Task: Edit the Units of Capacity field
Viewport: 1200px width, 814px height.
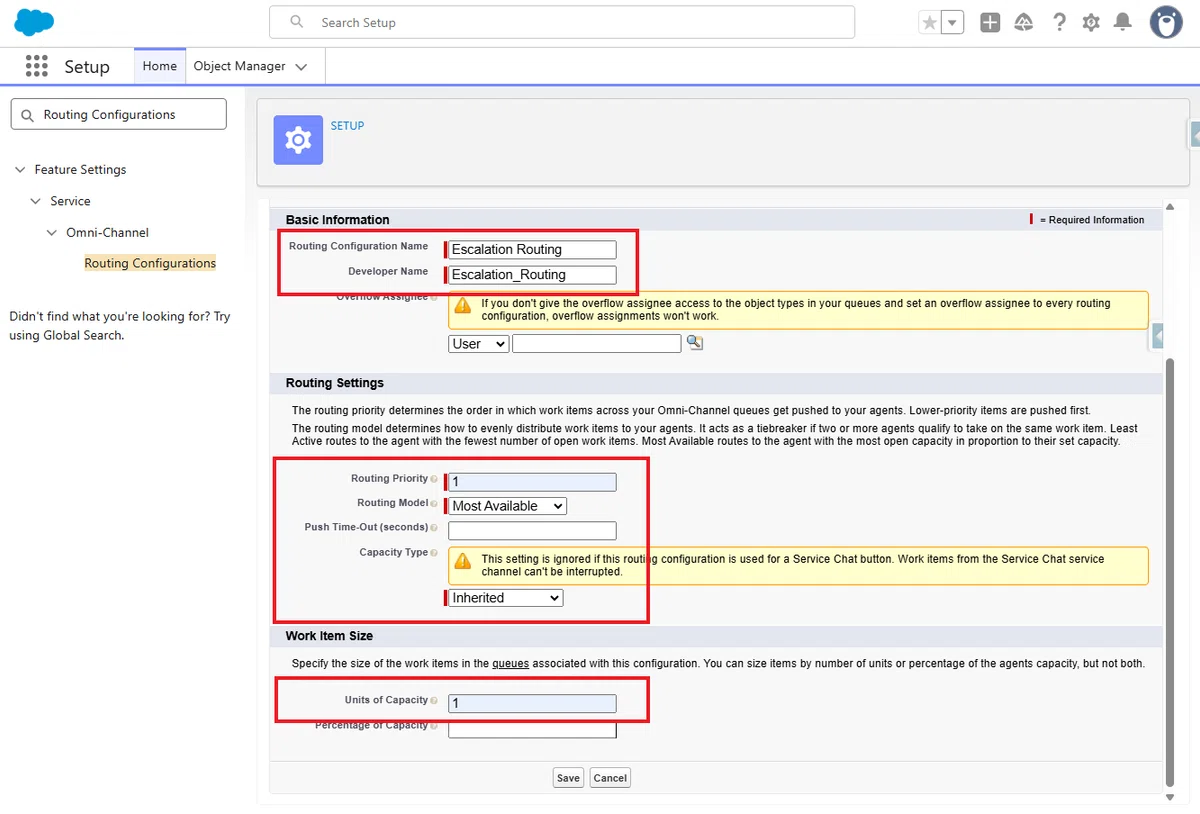Action: (532, 703)
